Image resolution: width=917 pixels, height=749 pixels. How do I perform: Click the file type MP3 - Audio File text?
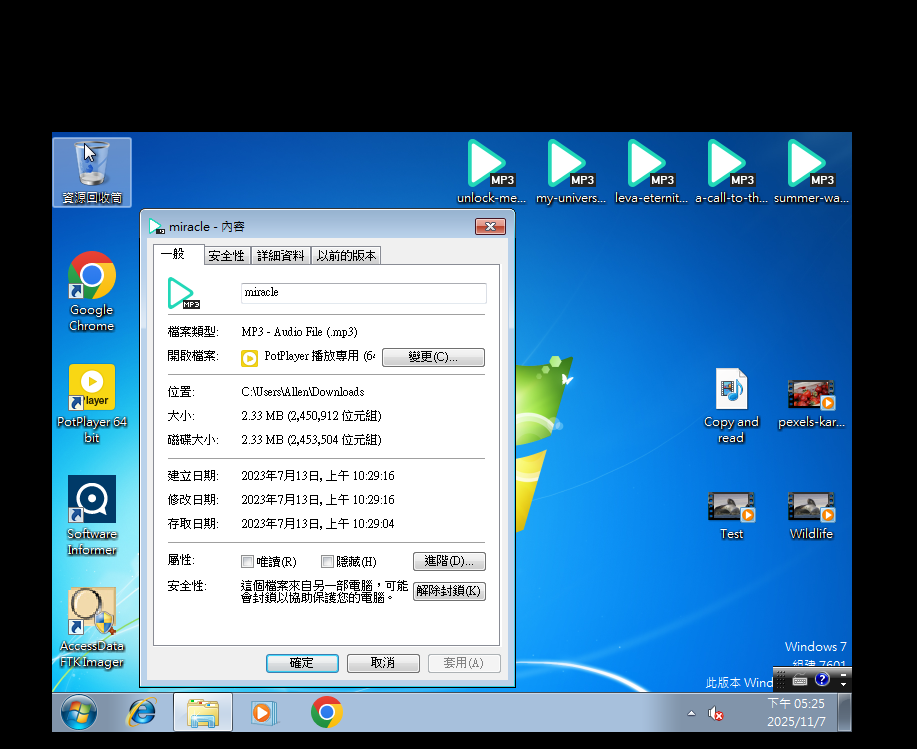(x=299, y=332)
